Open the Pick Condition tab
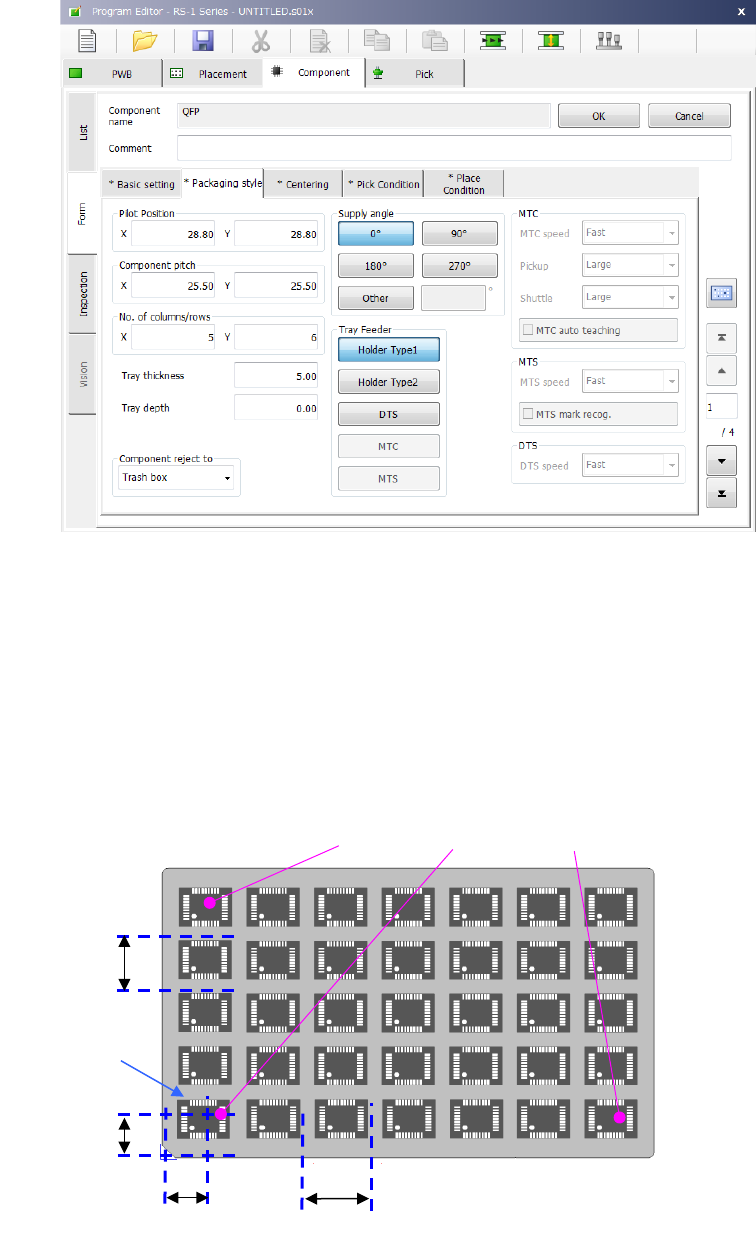 pyautogui.click(x=384, y=184)
